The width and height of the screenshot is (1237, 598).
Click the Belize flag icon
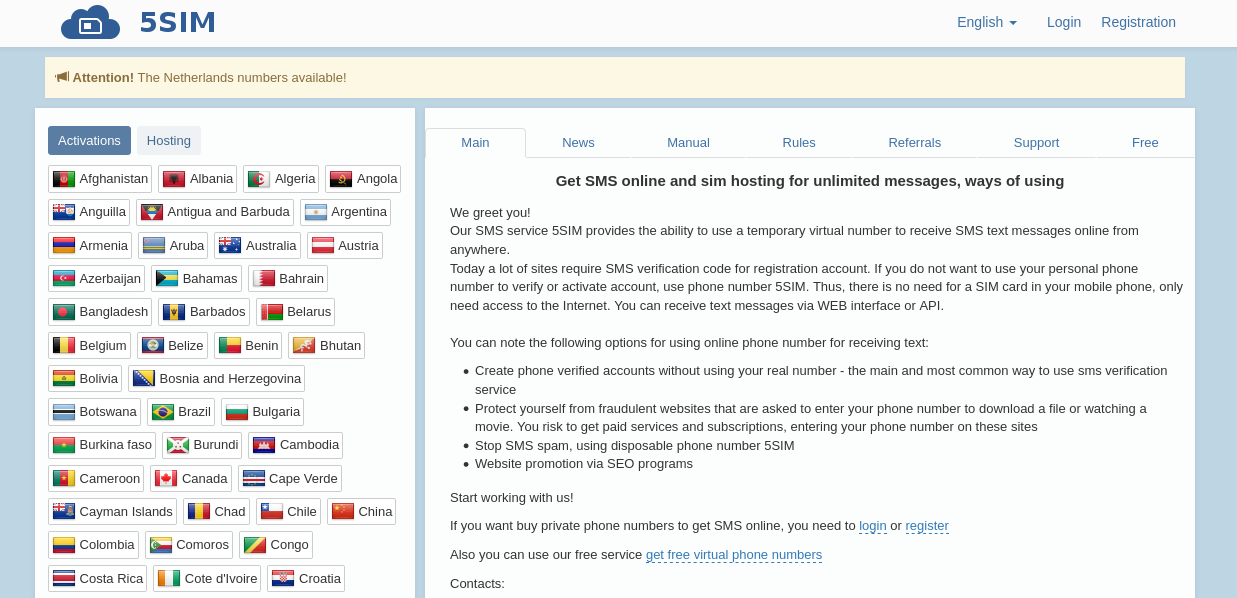153,345
